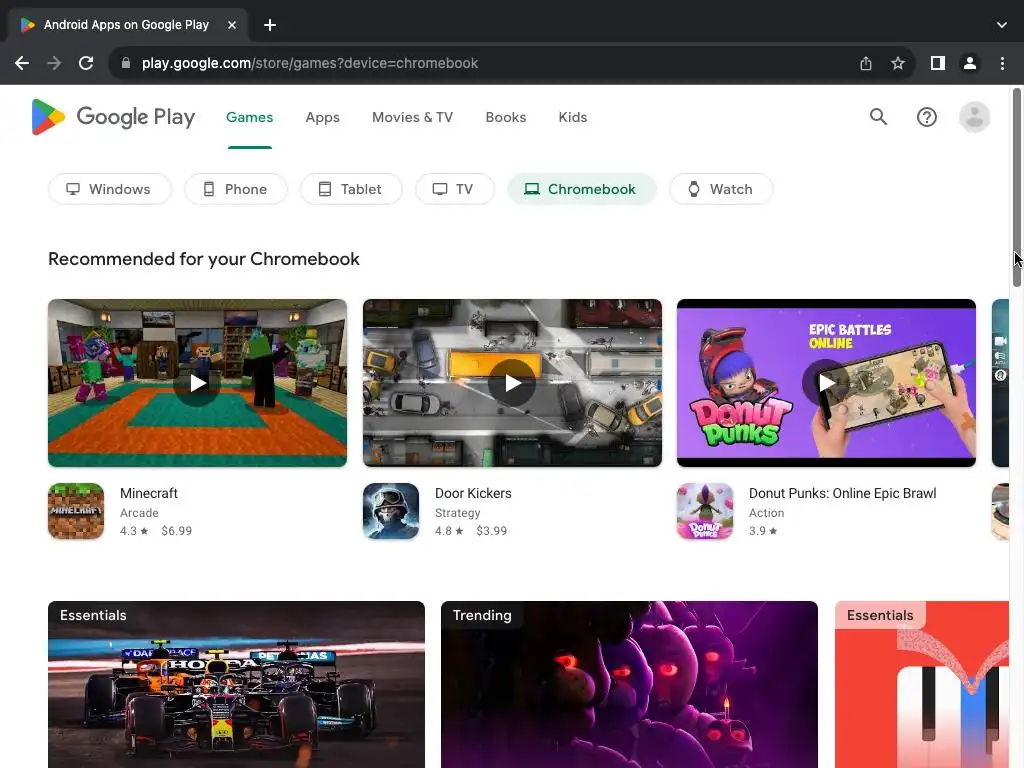Click the share page icon in address bar

coord(865,63)
